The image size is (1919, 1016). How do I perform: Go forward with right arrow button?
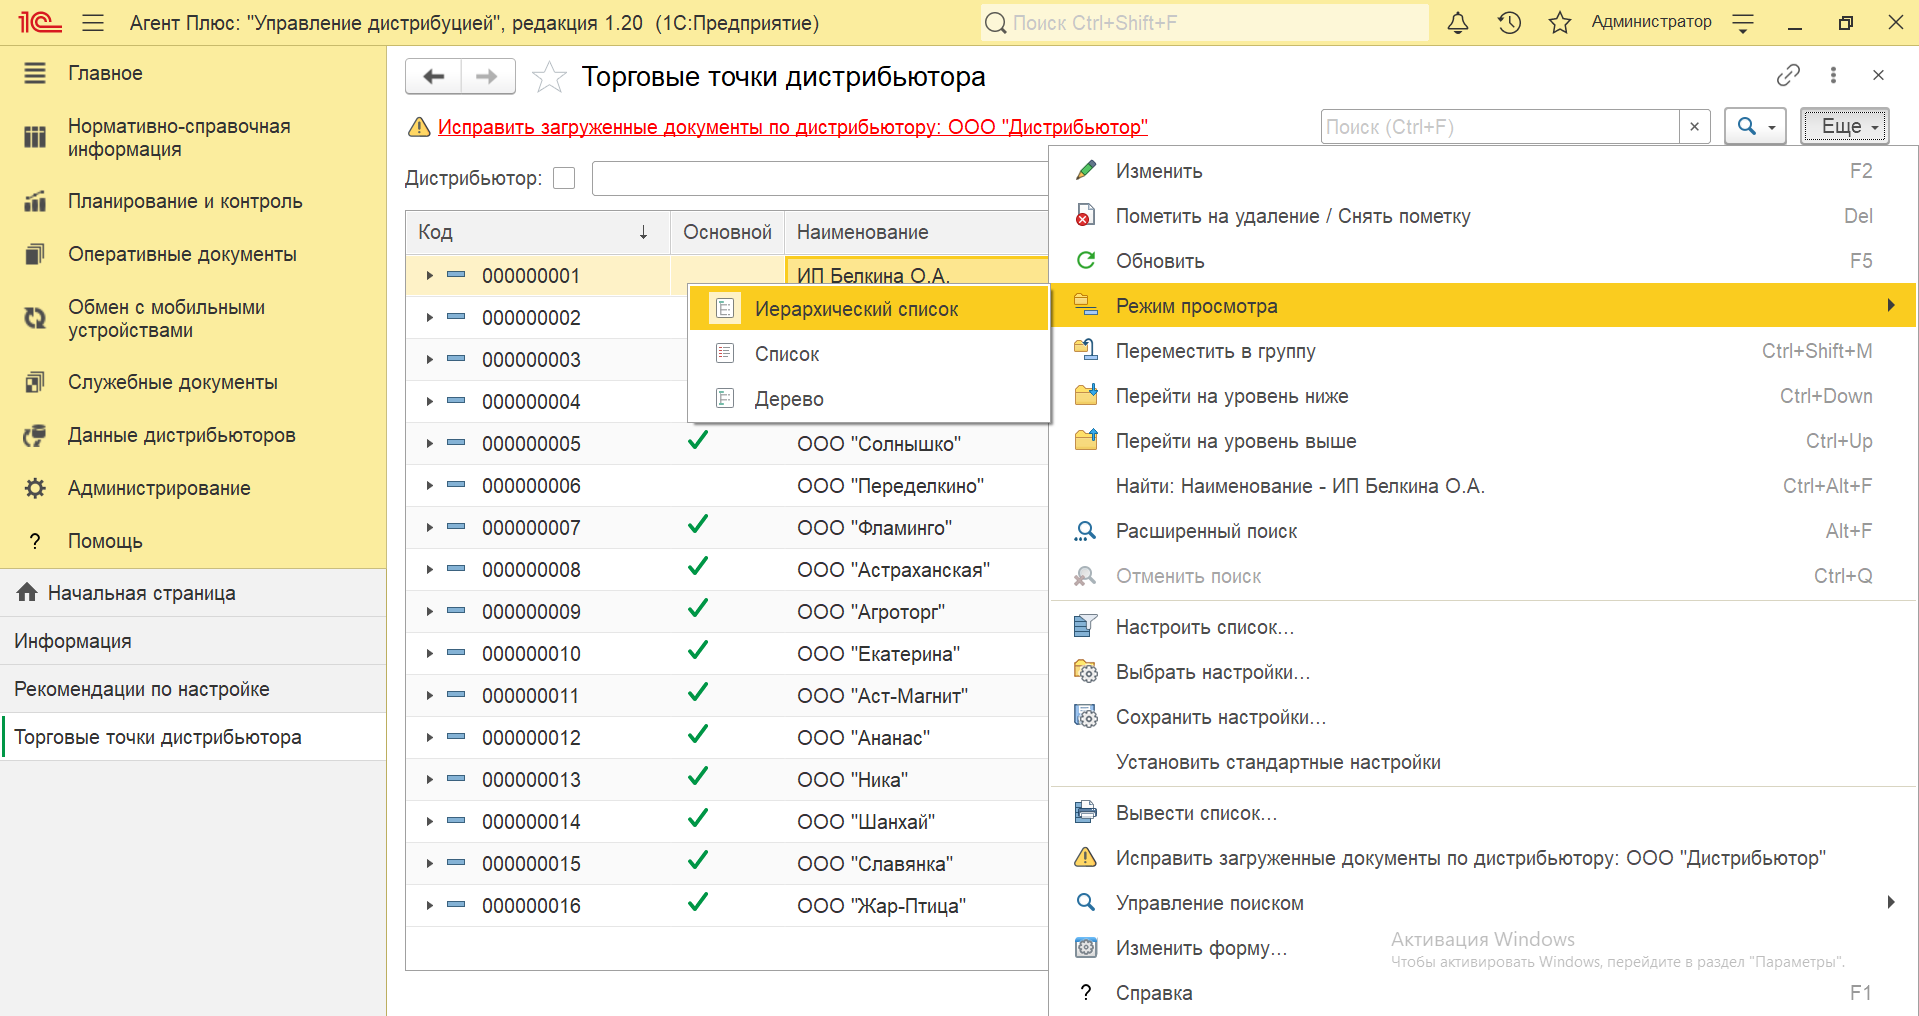(487, 77)
